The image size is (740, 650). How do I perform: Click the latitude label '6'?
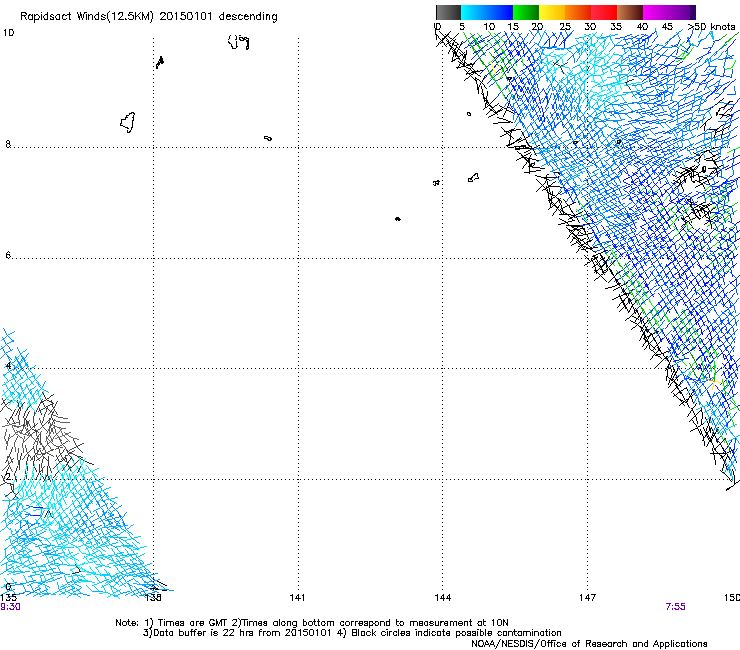pyautogui.click(x=8, y=255)
